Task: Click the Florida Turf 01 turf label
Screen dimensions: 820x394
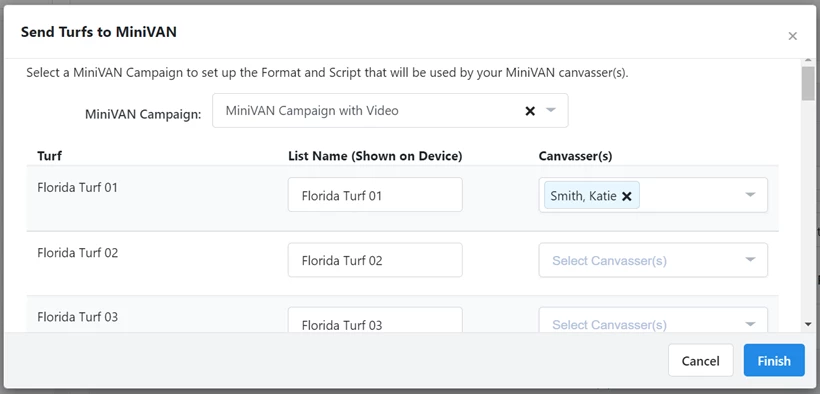Action: point(77,187)
